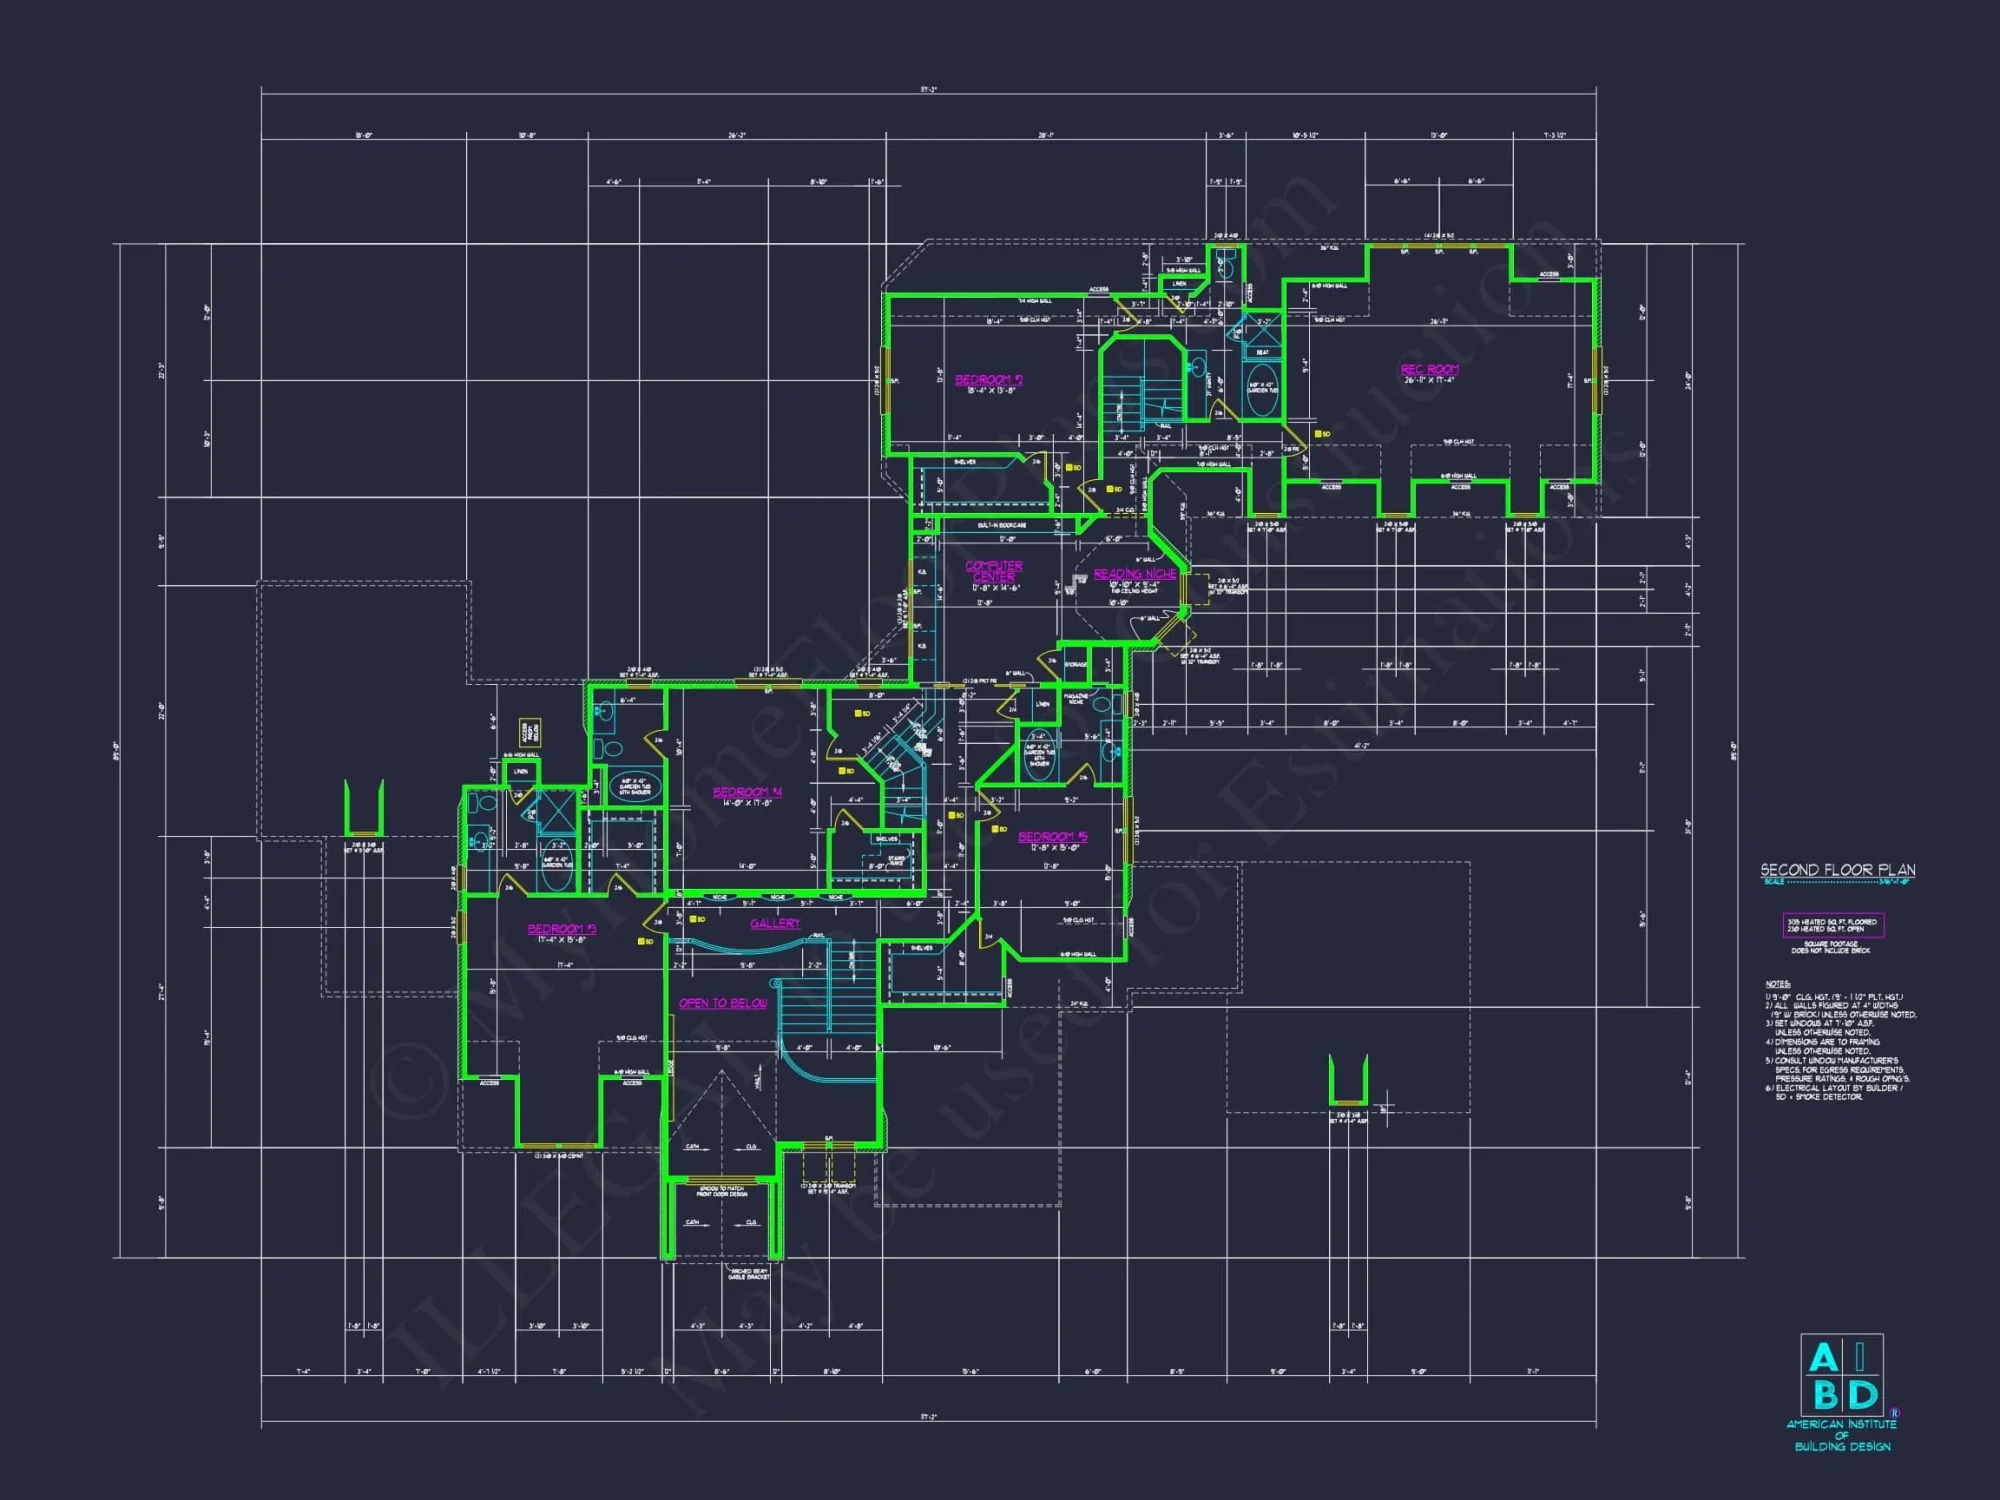Click the Bedroom #2 room label
Screen dimensions: 2000x1500
pyautogui.click(x=988, y=380)
